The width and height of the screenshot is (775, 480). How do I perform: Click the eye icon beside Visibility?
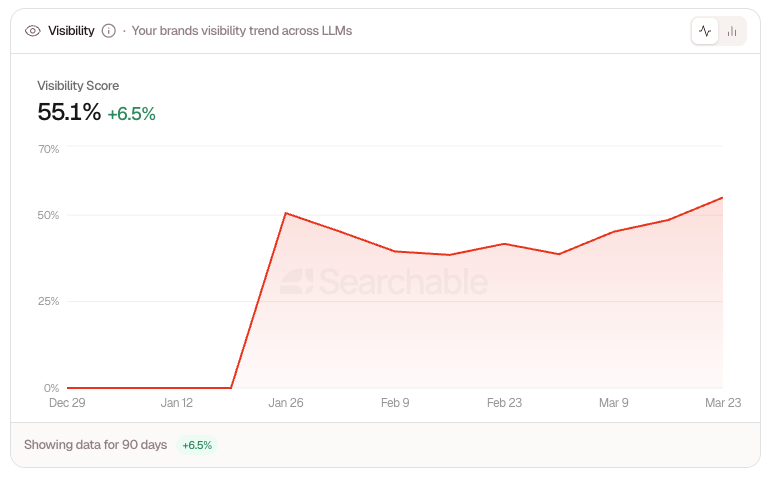[x=33, y=31]
